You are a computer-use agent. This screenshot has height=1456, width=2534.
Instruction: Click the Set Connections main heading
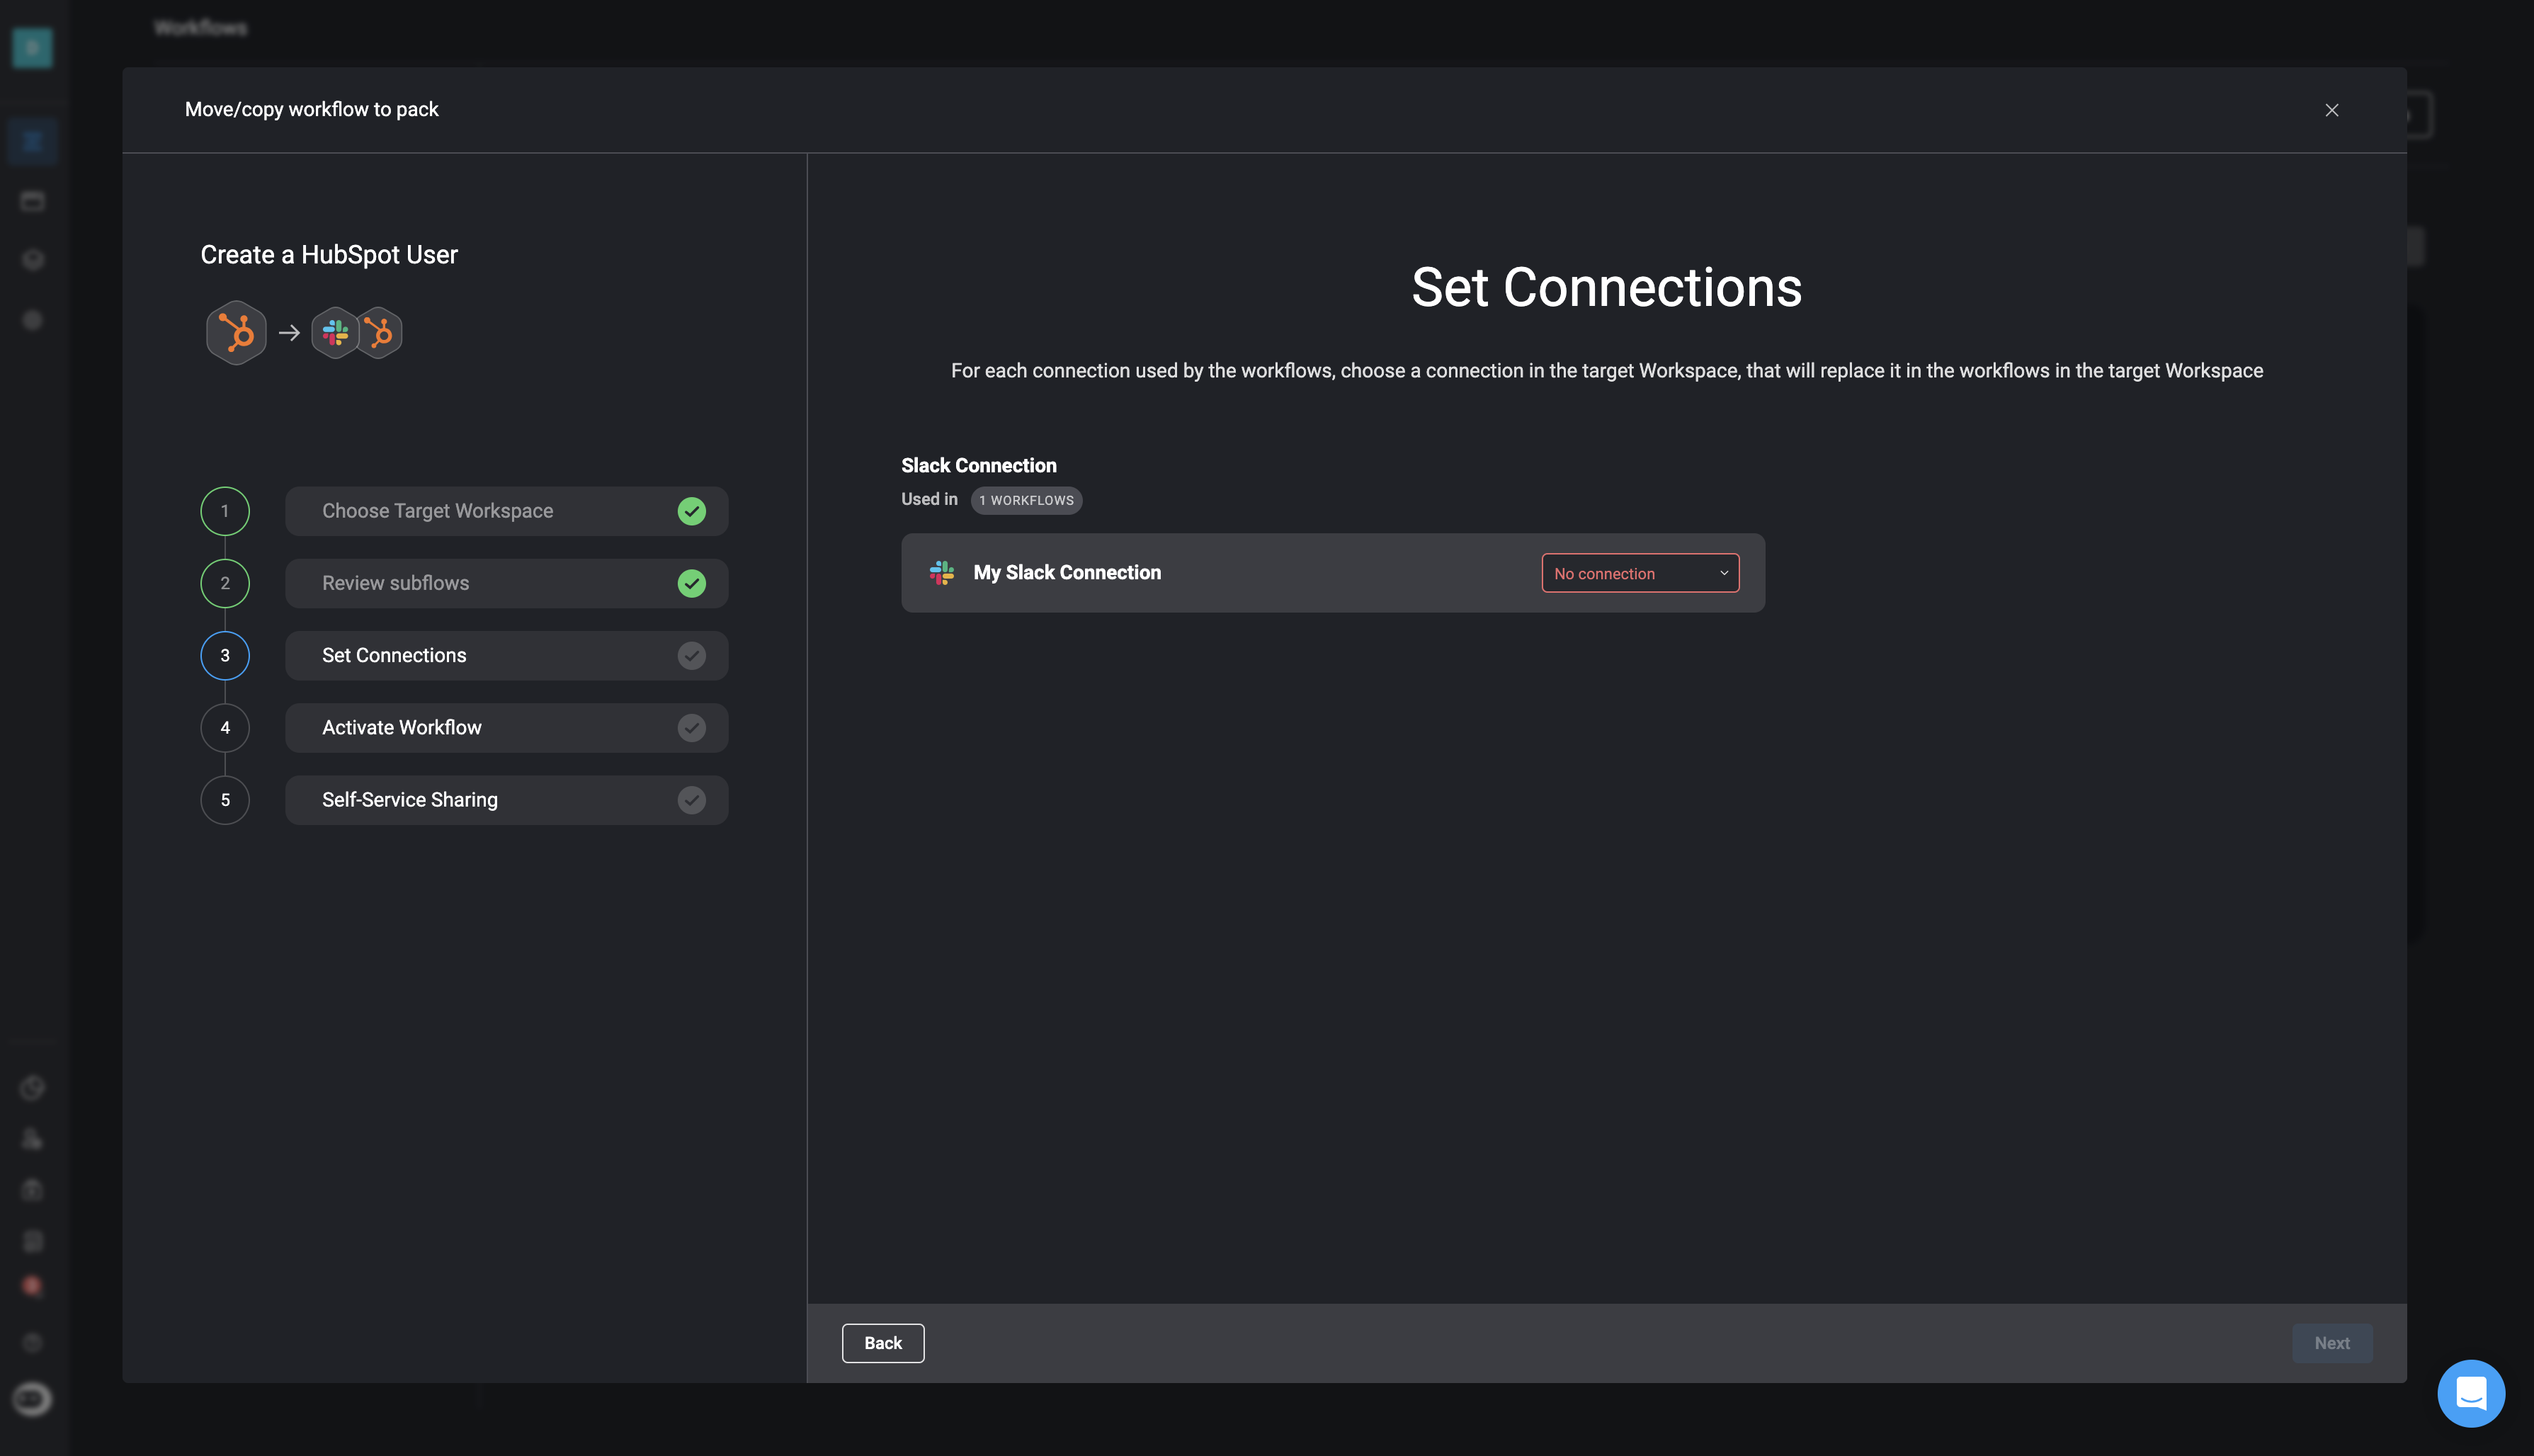point(1606,288)
